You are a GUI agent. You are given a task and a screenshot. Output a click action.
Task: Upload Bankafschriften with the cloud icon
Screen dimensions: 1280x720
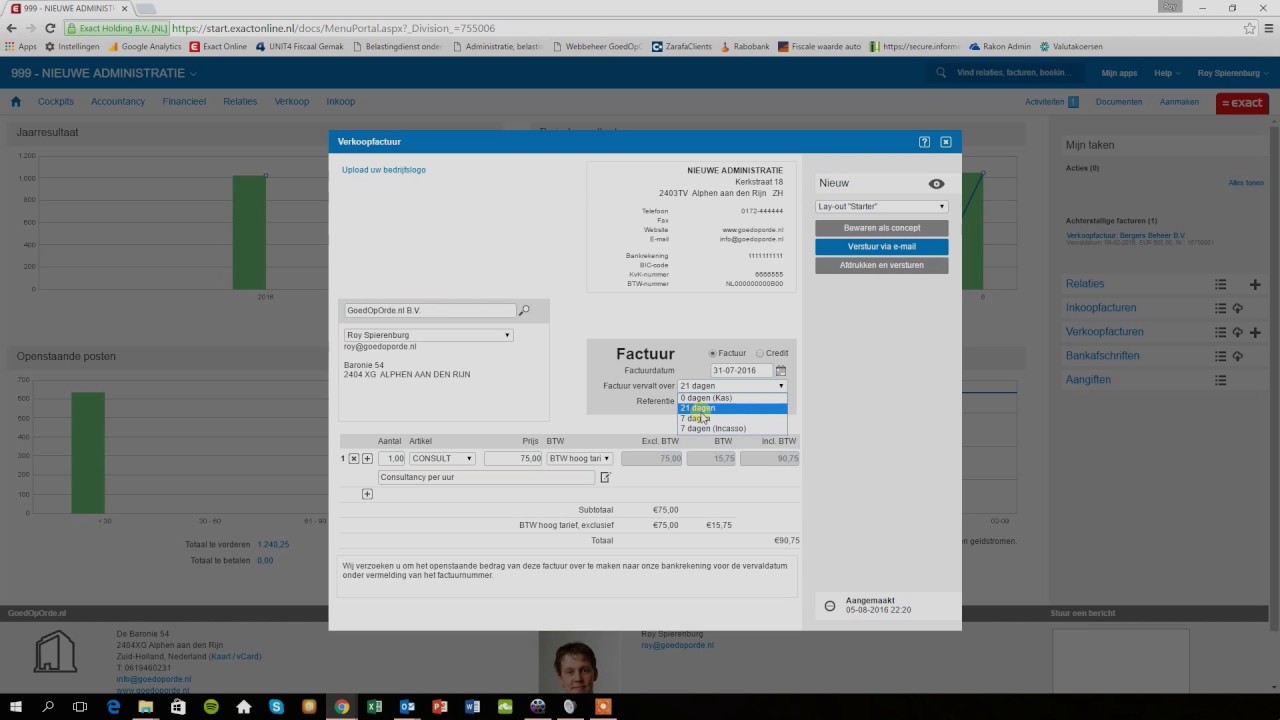point(1237,356)
